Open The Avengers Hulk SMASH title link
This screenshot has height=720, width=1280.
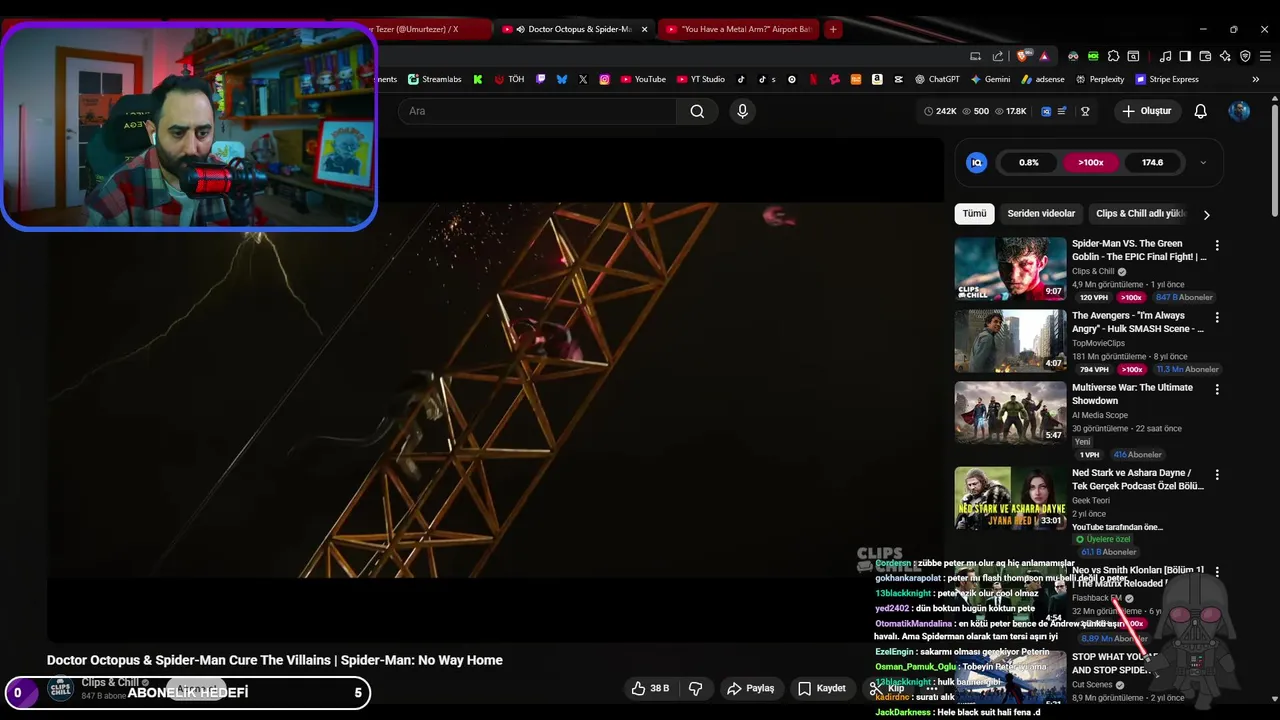[1138, 322]
